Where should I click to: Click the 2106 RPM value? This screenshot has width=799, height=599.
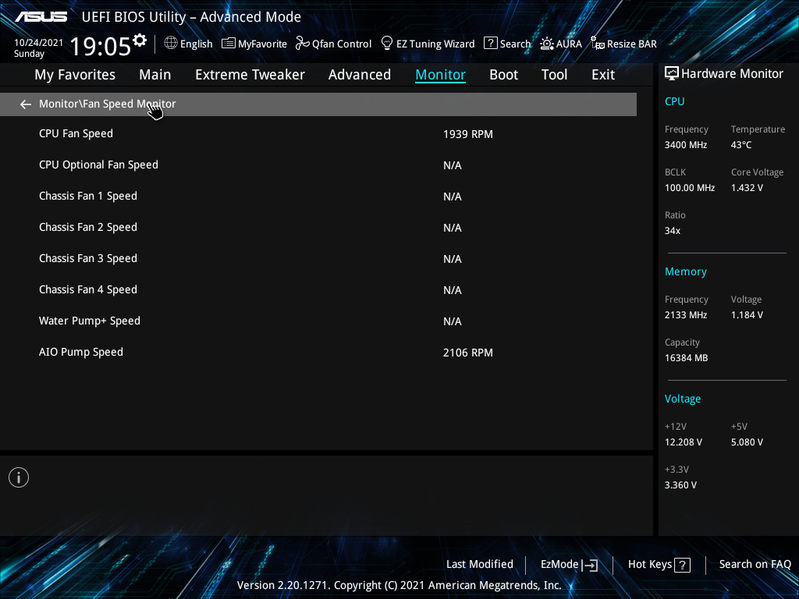468,352
